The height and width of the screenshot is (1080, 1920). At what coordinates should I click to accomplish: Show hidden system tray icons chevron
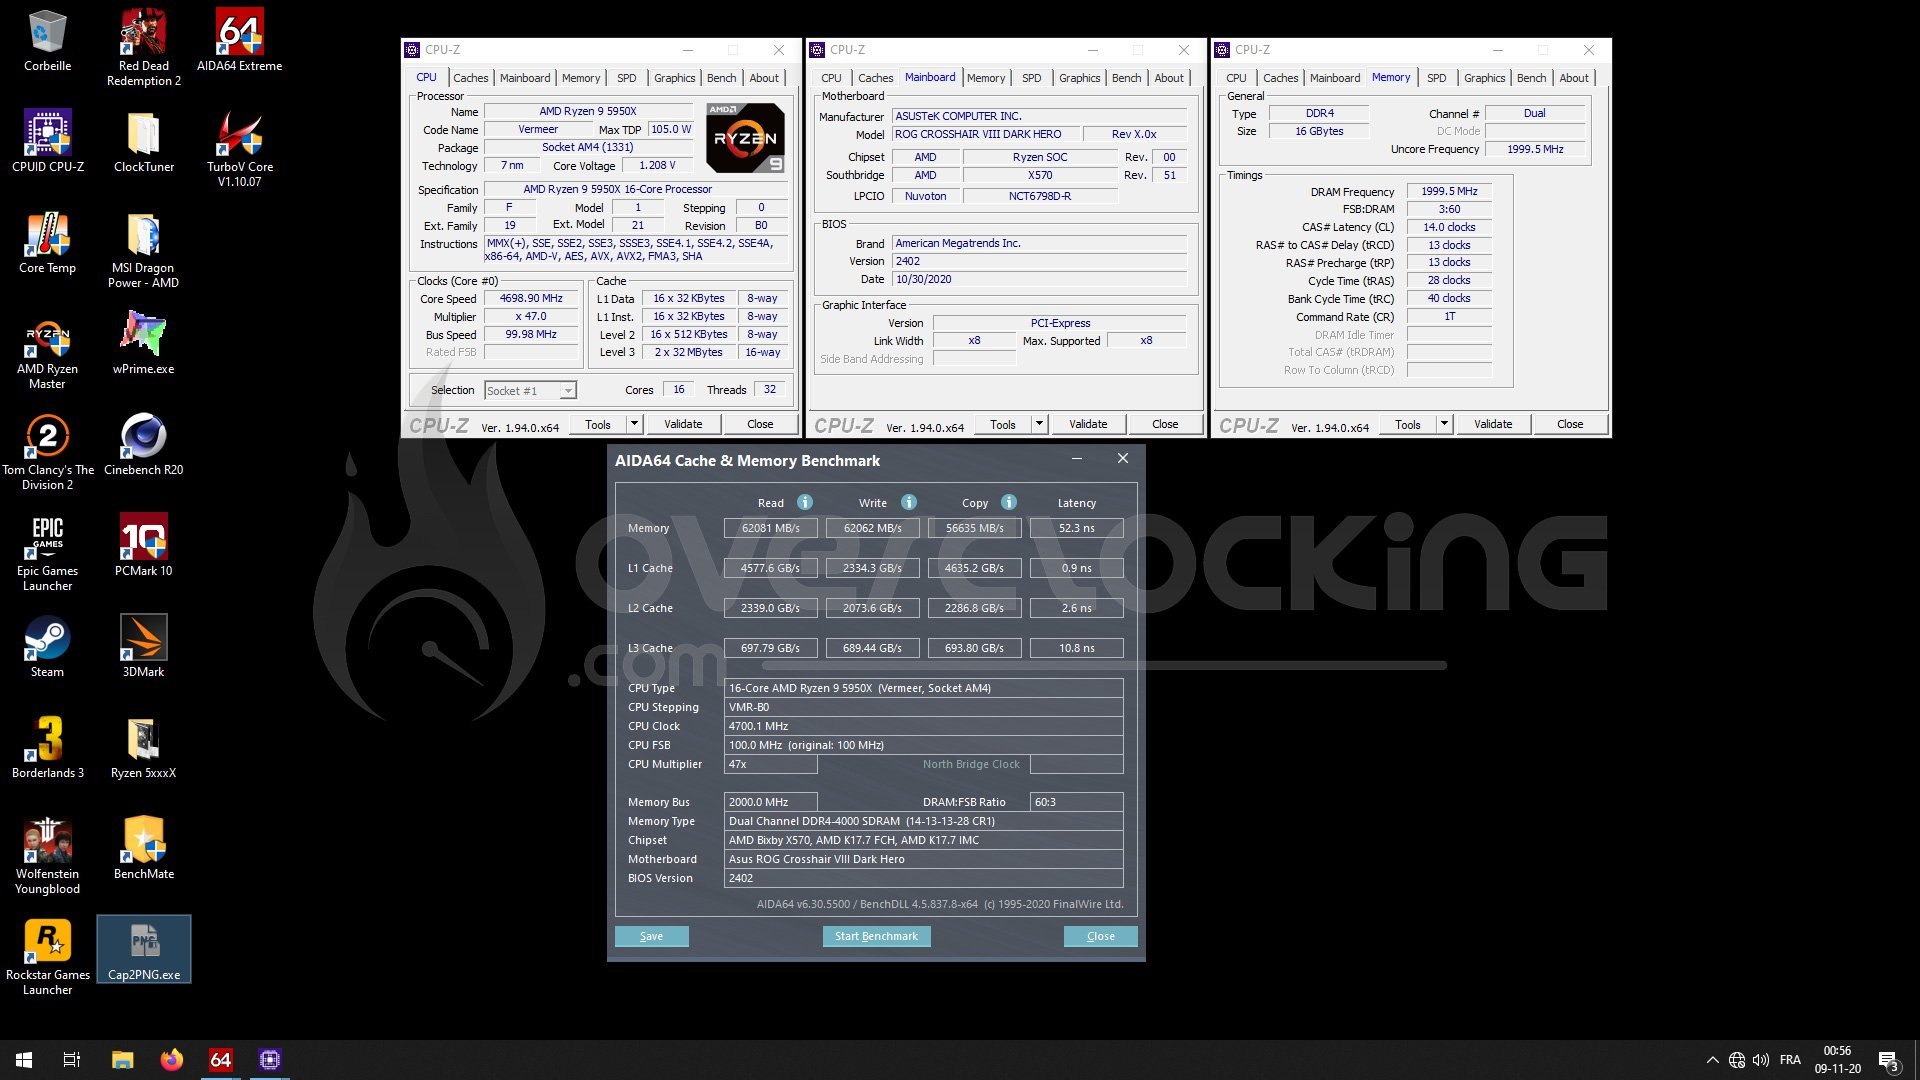coord(1712,1060)
